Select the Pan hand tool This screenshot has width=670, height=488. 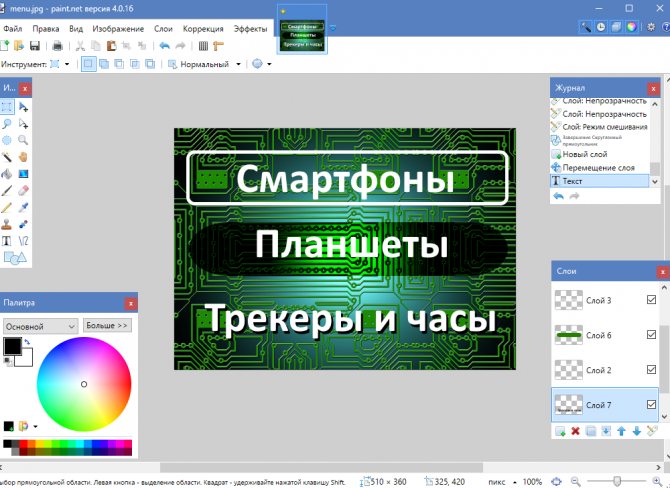pos(24,157)
